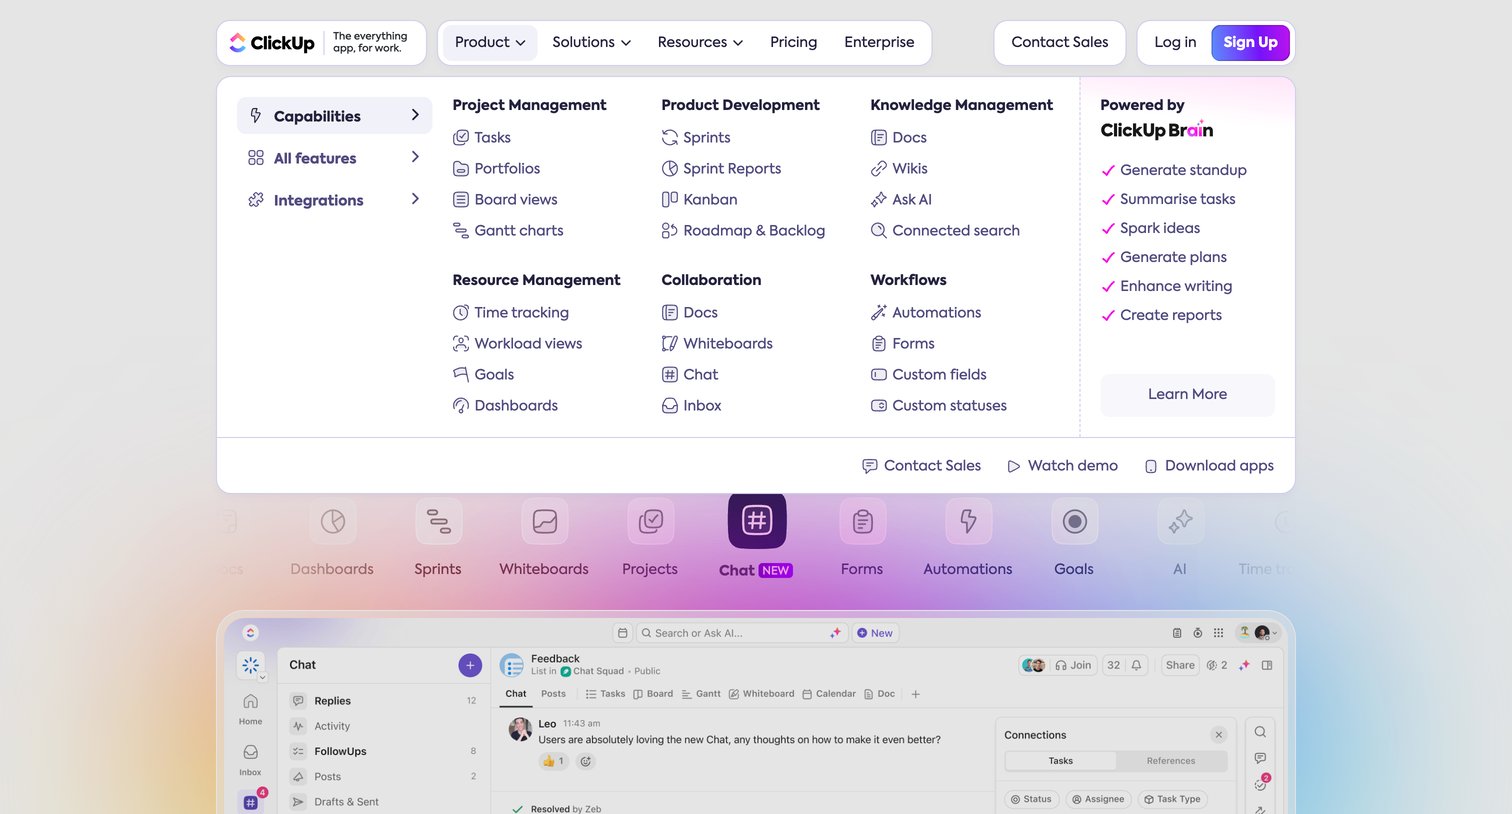
Task: Click the Home icon in the app sidebar
Action: [250, 708]
